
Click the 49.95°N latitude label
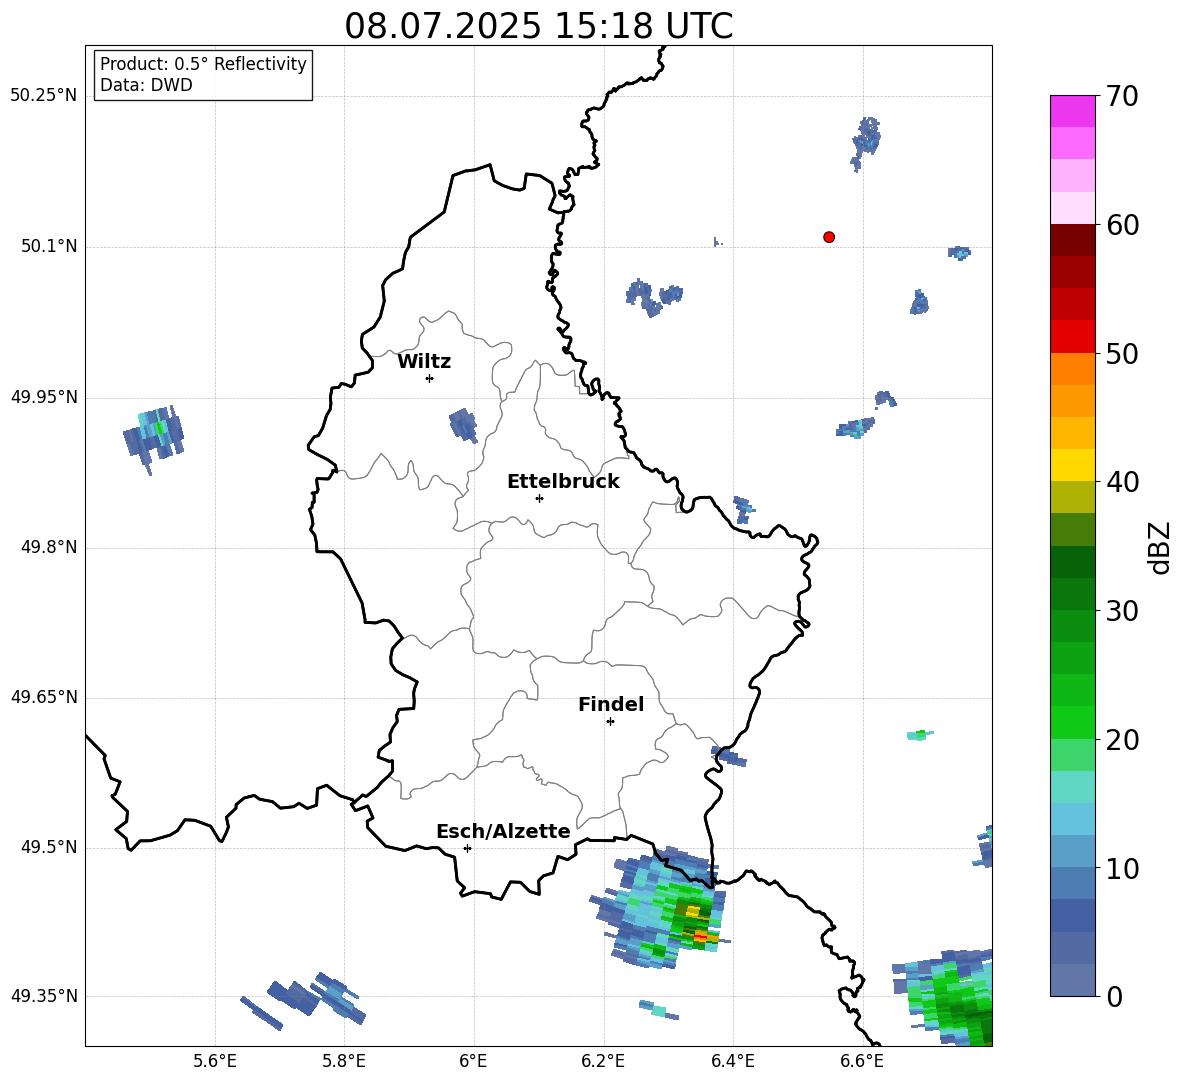click(x=44, y=397)
